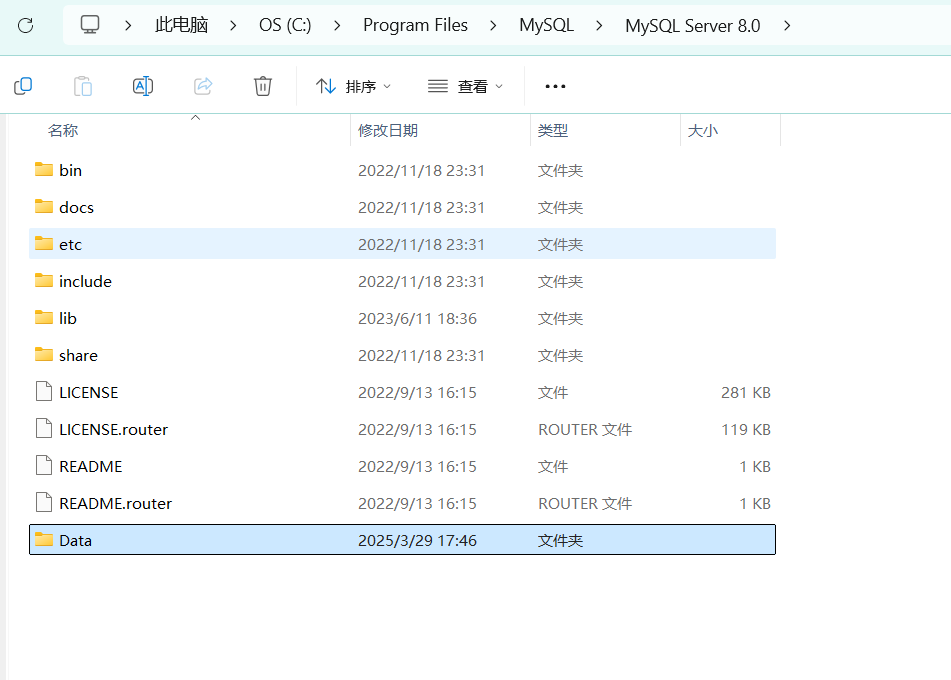
Task: Click the share icon in toolbar
Action: coord(203,86)
